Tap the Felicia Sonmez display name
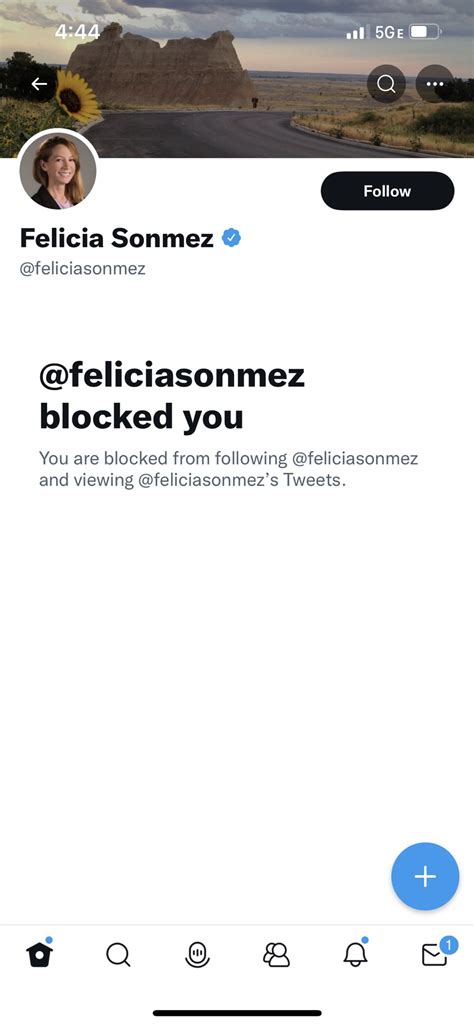Image resolution: width=474 pixels, height=1026 pixels. [x=117, y=238]
